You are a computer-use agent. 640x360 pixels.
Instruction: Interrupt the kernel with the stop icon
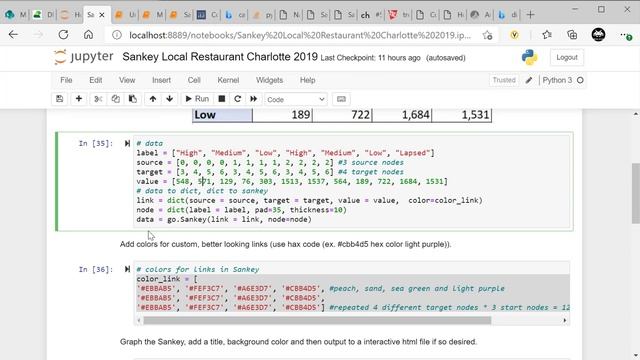[x=222, y=99]
